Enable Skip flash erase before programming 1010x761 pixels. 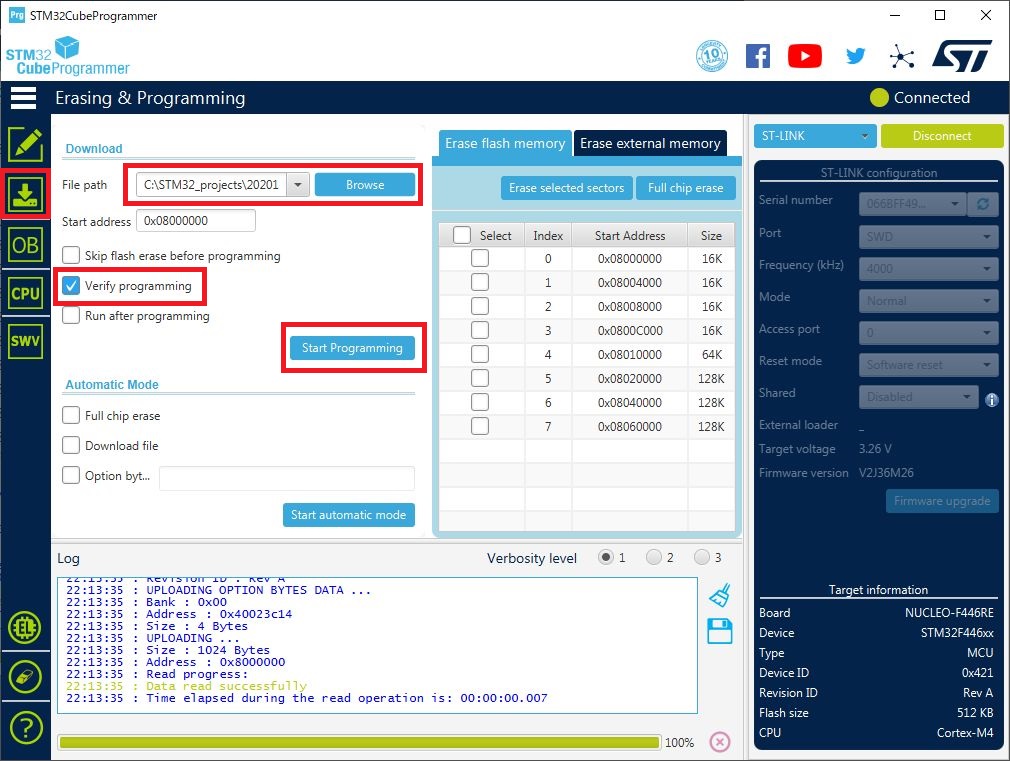pyautogui.click(x=71, y=256)
